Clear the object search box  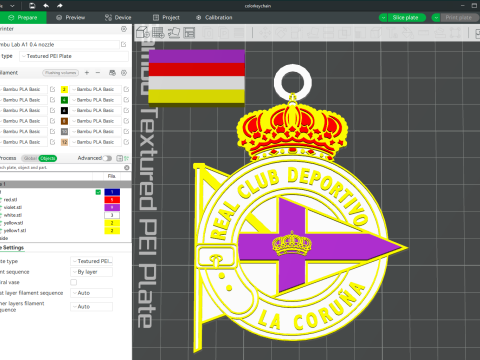coord(127,168)
